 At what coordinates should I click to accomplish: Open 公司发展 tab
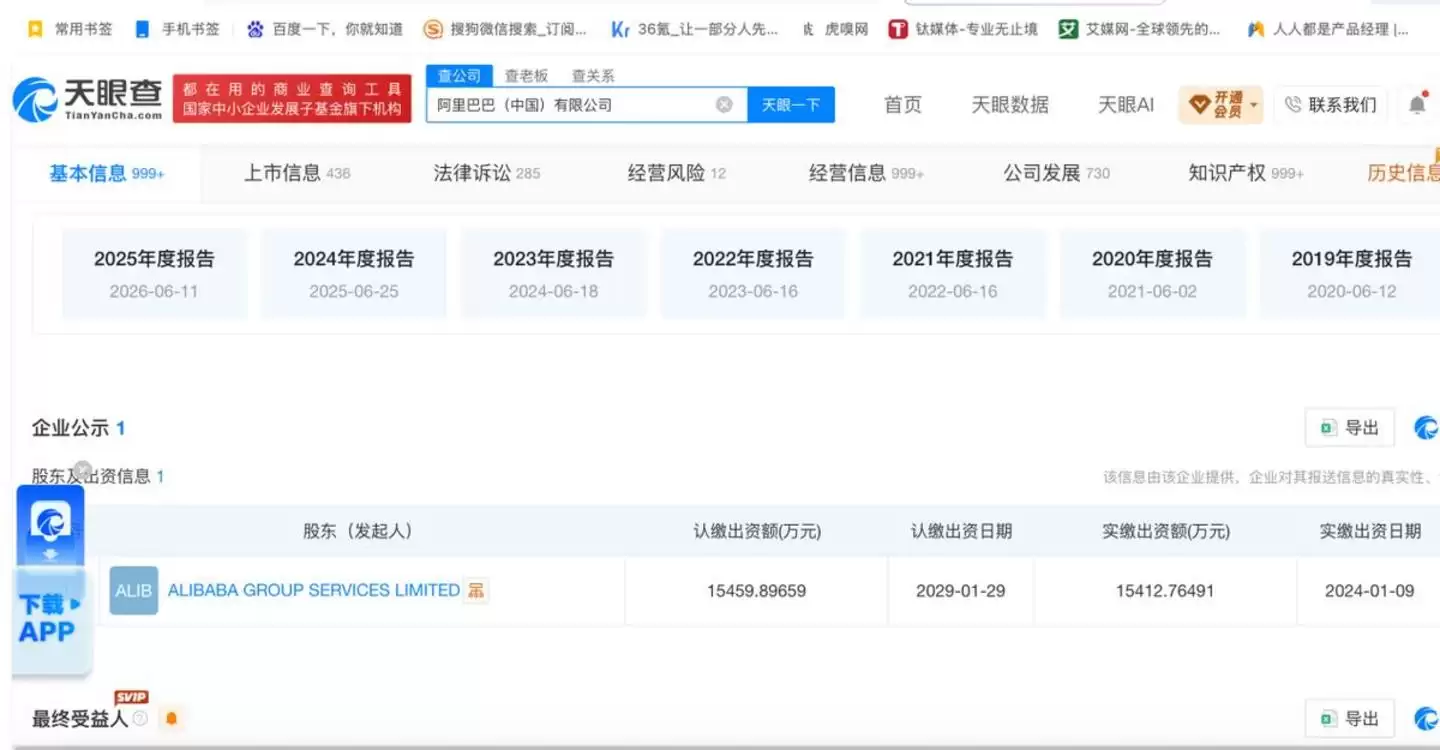1057,173
